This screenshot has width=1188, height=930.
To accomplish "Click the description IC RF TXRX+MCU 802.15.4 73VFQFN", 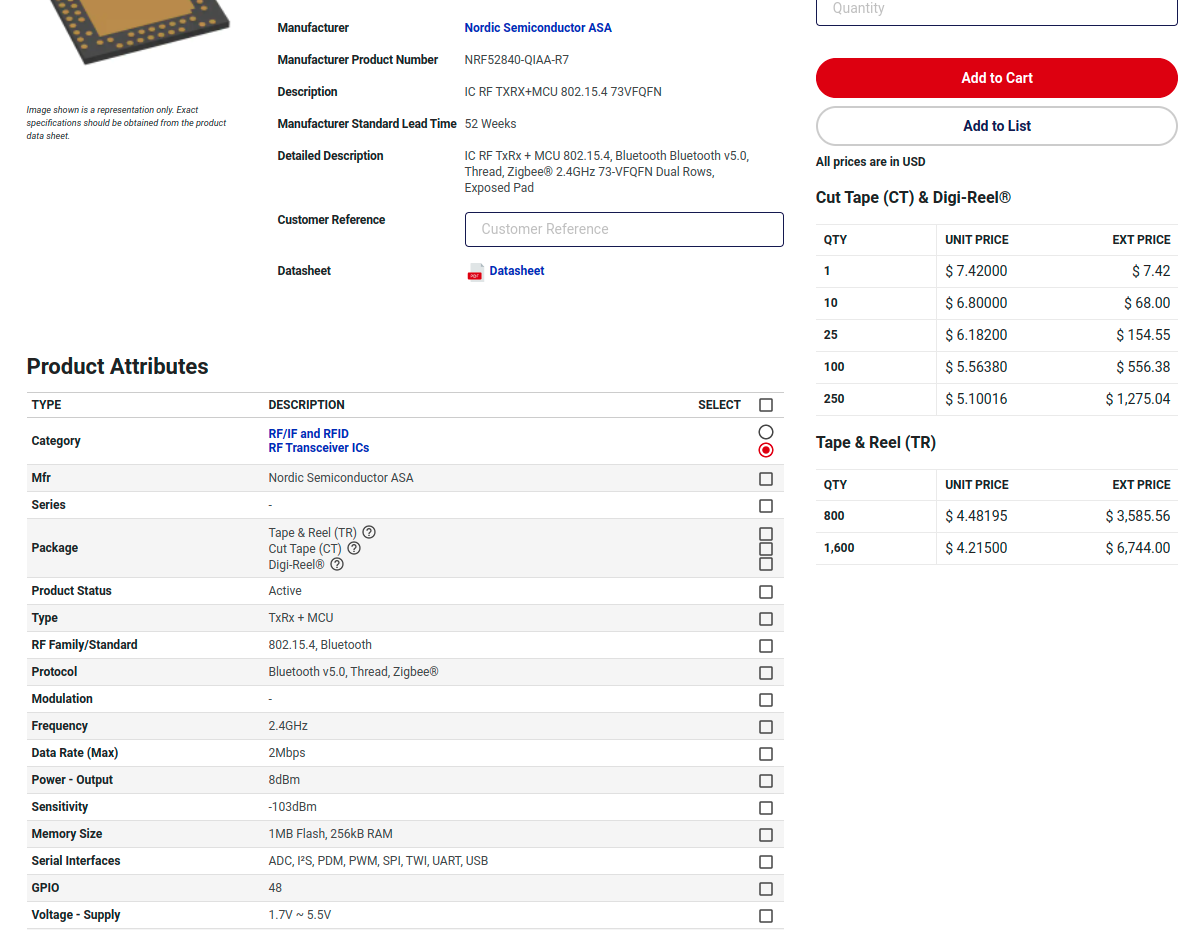I will 563,92.
